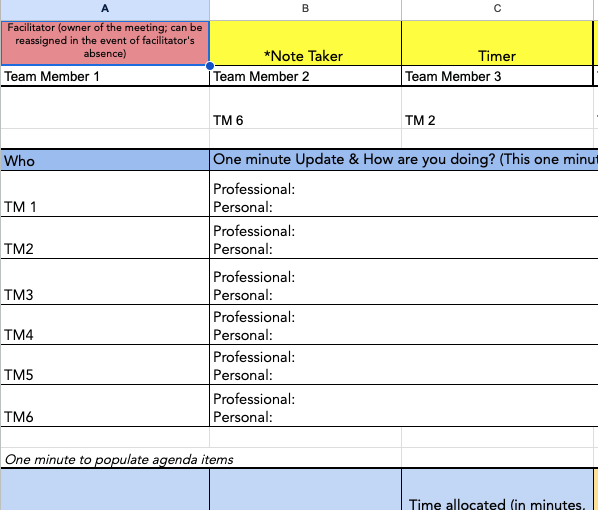
Task: Click the Professional/Personal cell for TM3
Action: (x=404, y=282)
